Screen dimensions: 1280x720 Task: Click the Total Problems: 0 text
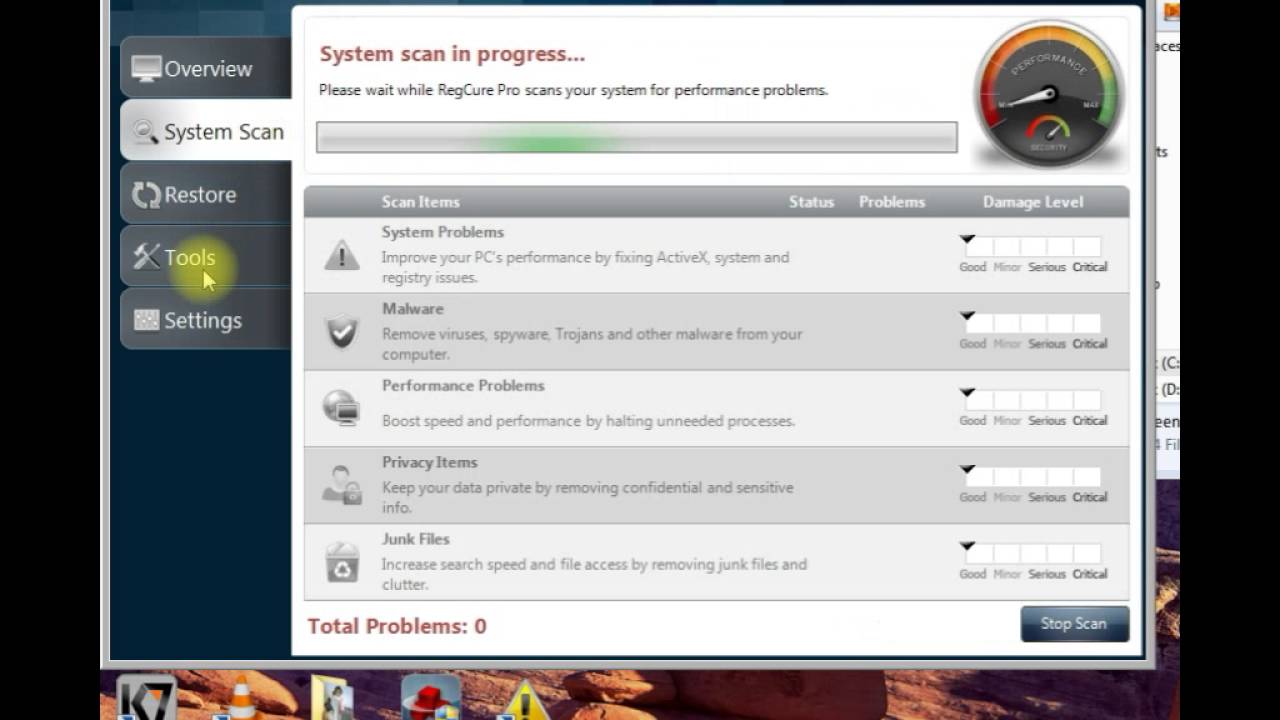click(x=397, y=626)
